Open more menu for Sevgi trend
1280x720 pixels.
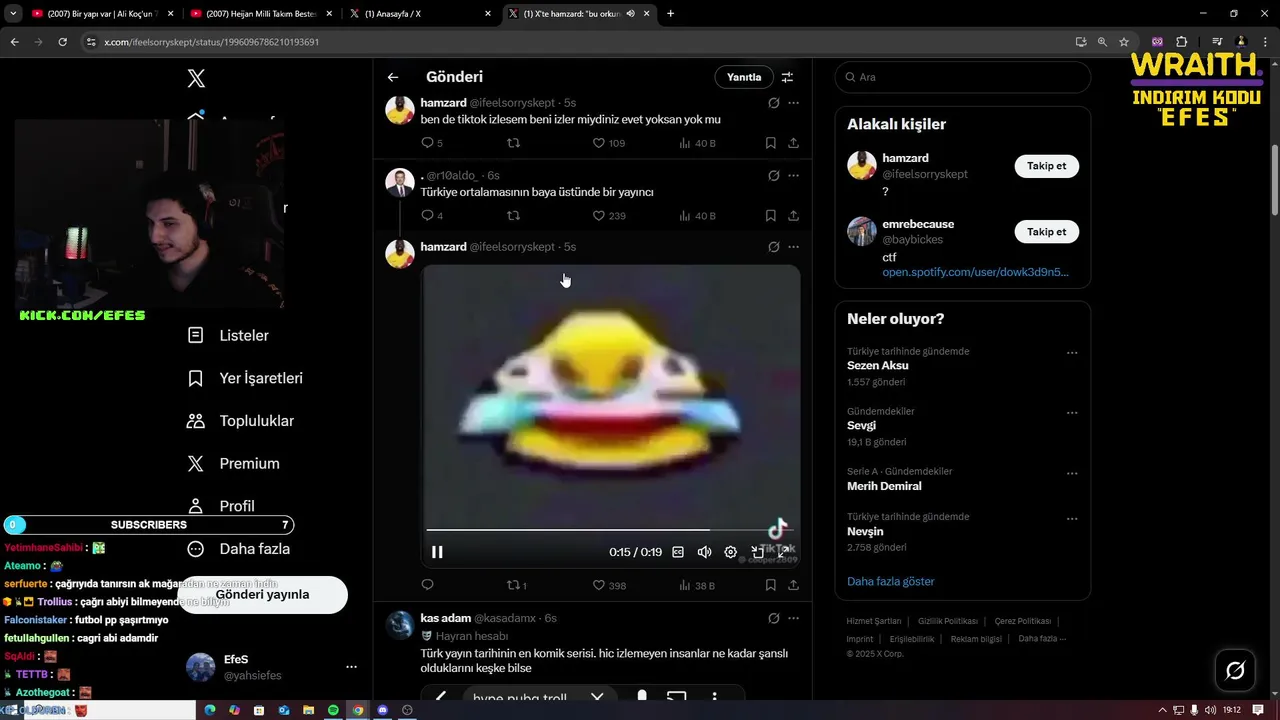pyautogui.click(x=1072, y=413)
